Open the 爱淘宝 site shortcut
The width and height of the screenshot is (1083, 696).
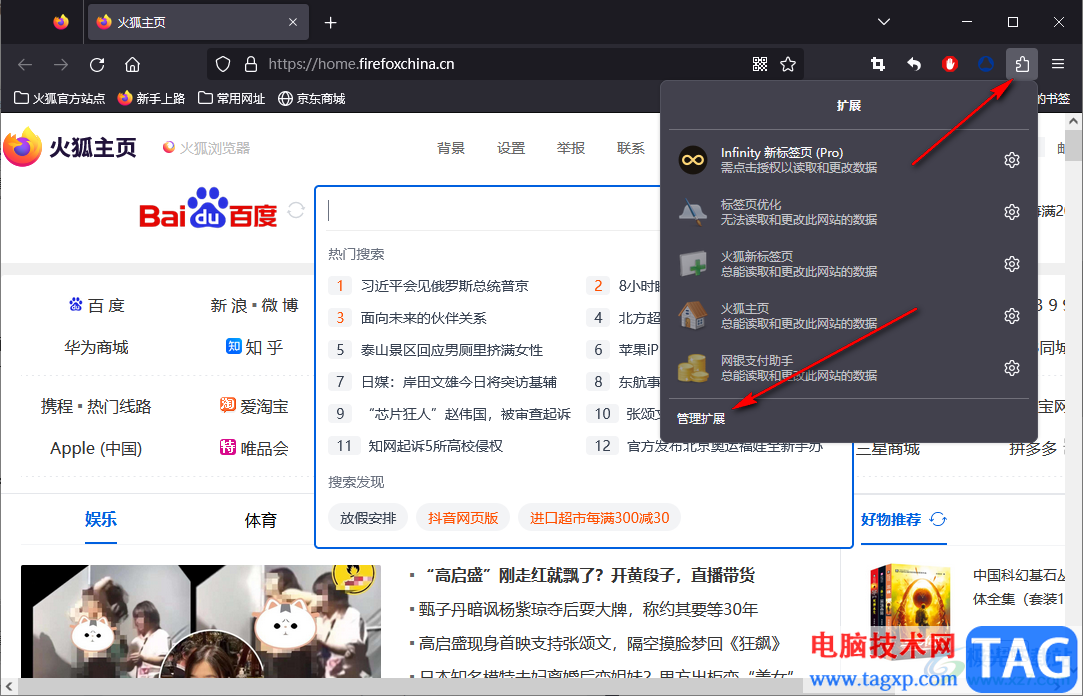254,407
